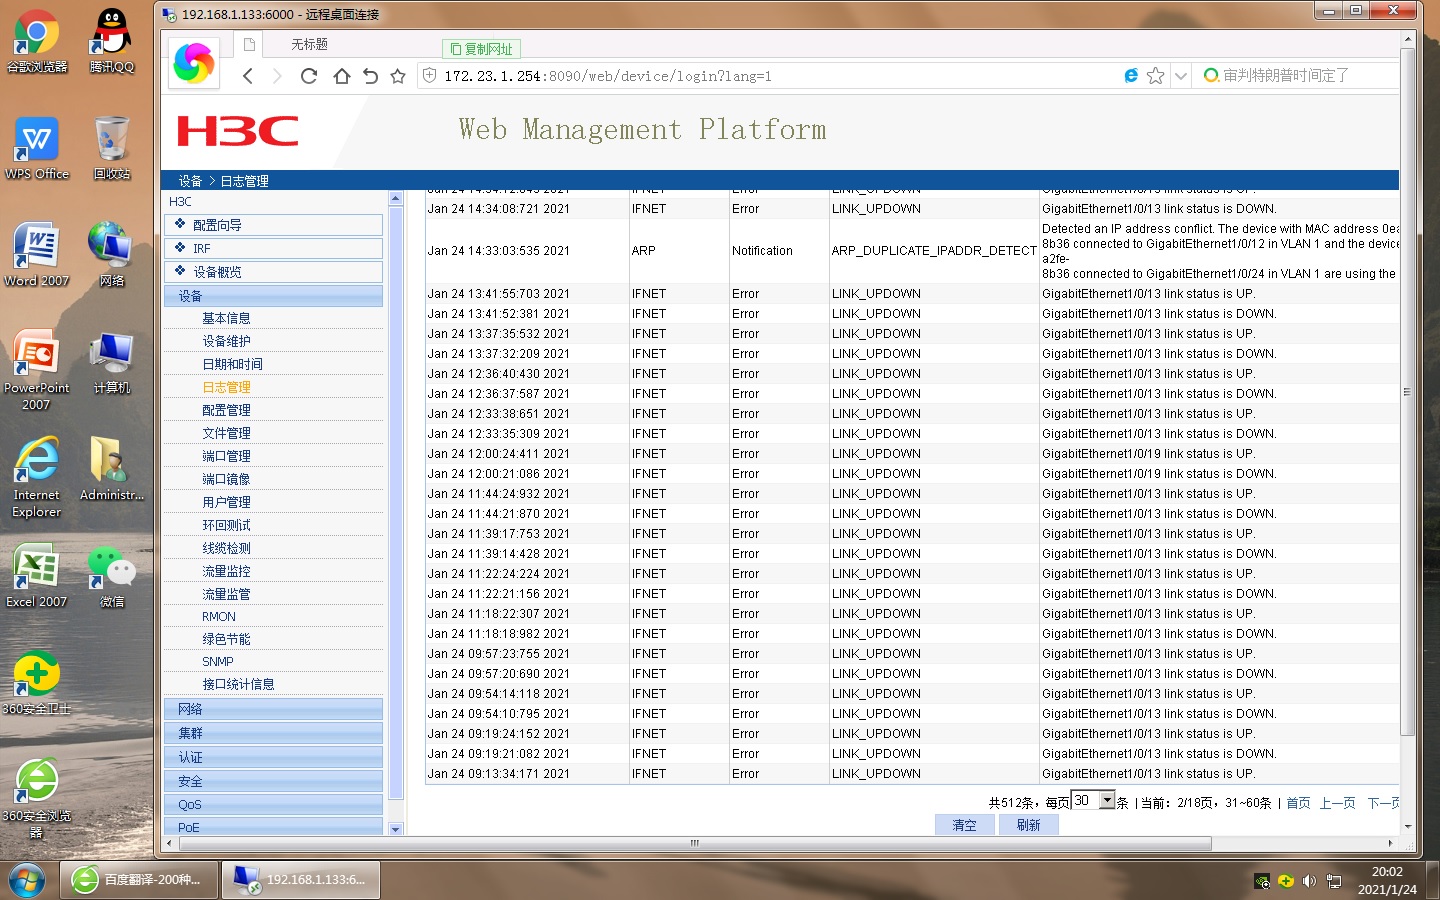Go to 上一页 previous page link

pos(1337,803)
